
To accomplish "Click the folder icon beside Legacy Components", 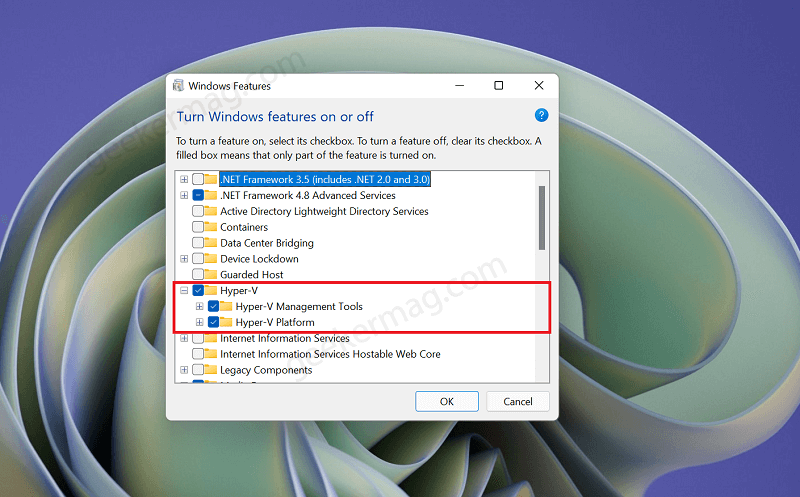I will pos(211,369).
